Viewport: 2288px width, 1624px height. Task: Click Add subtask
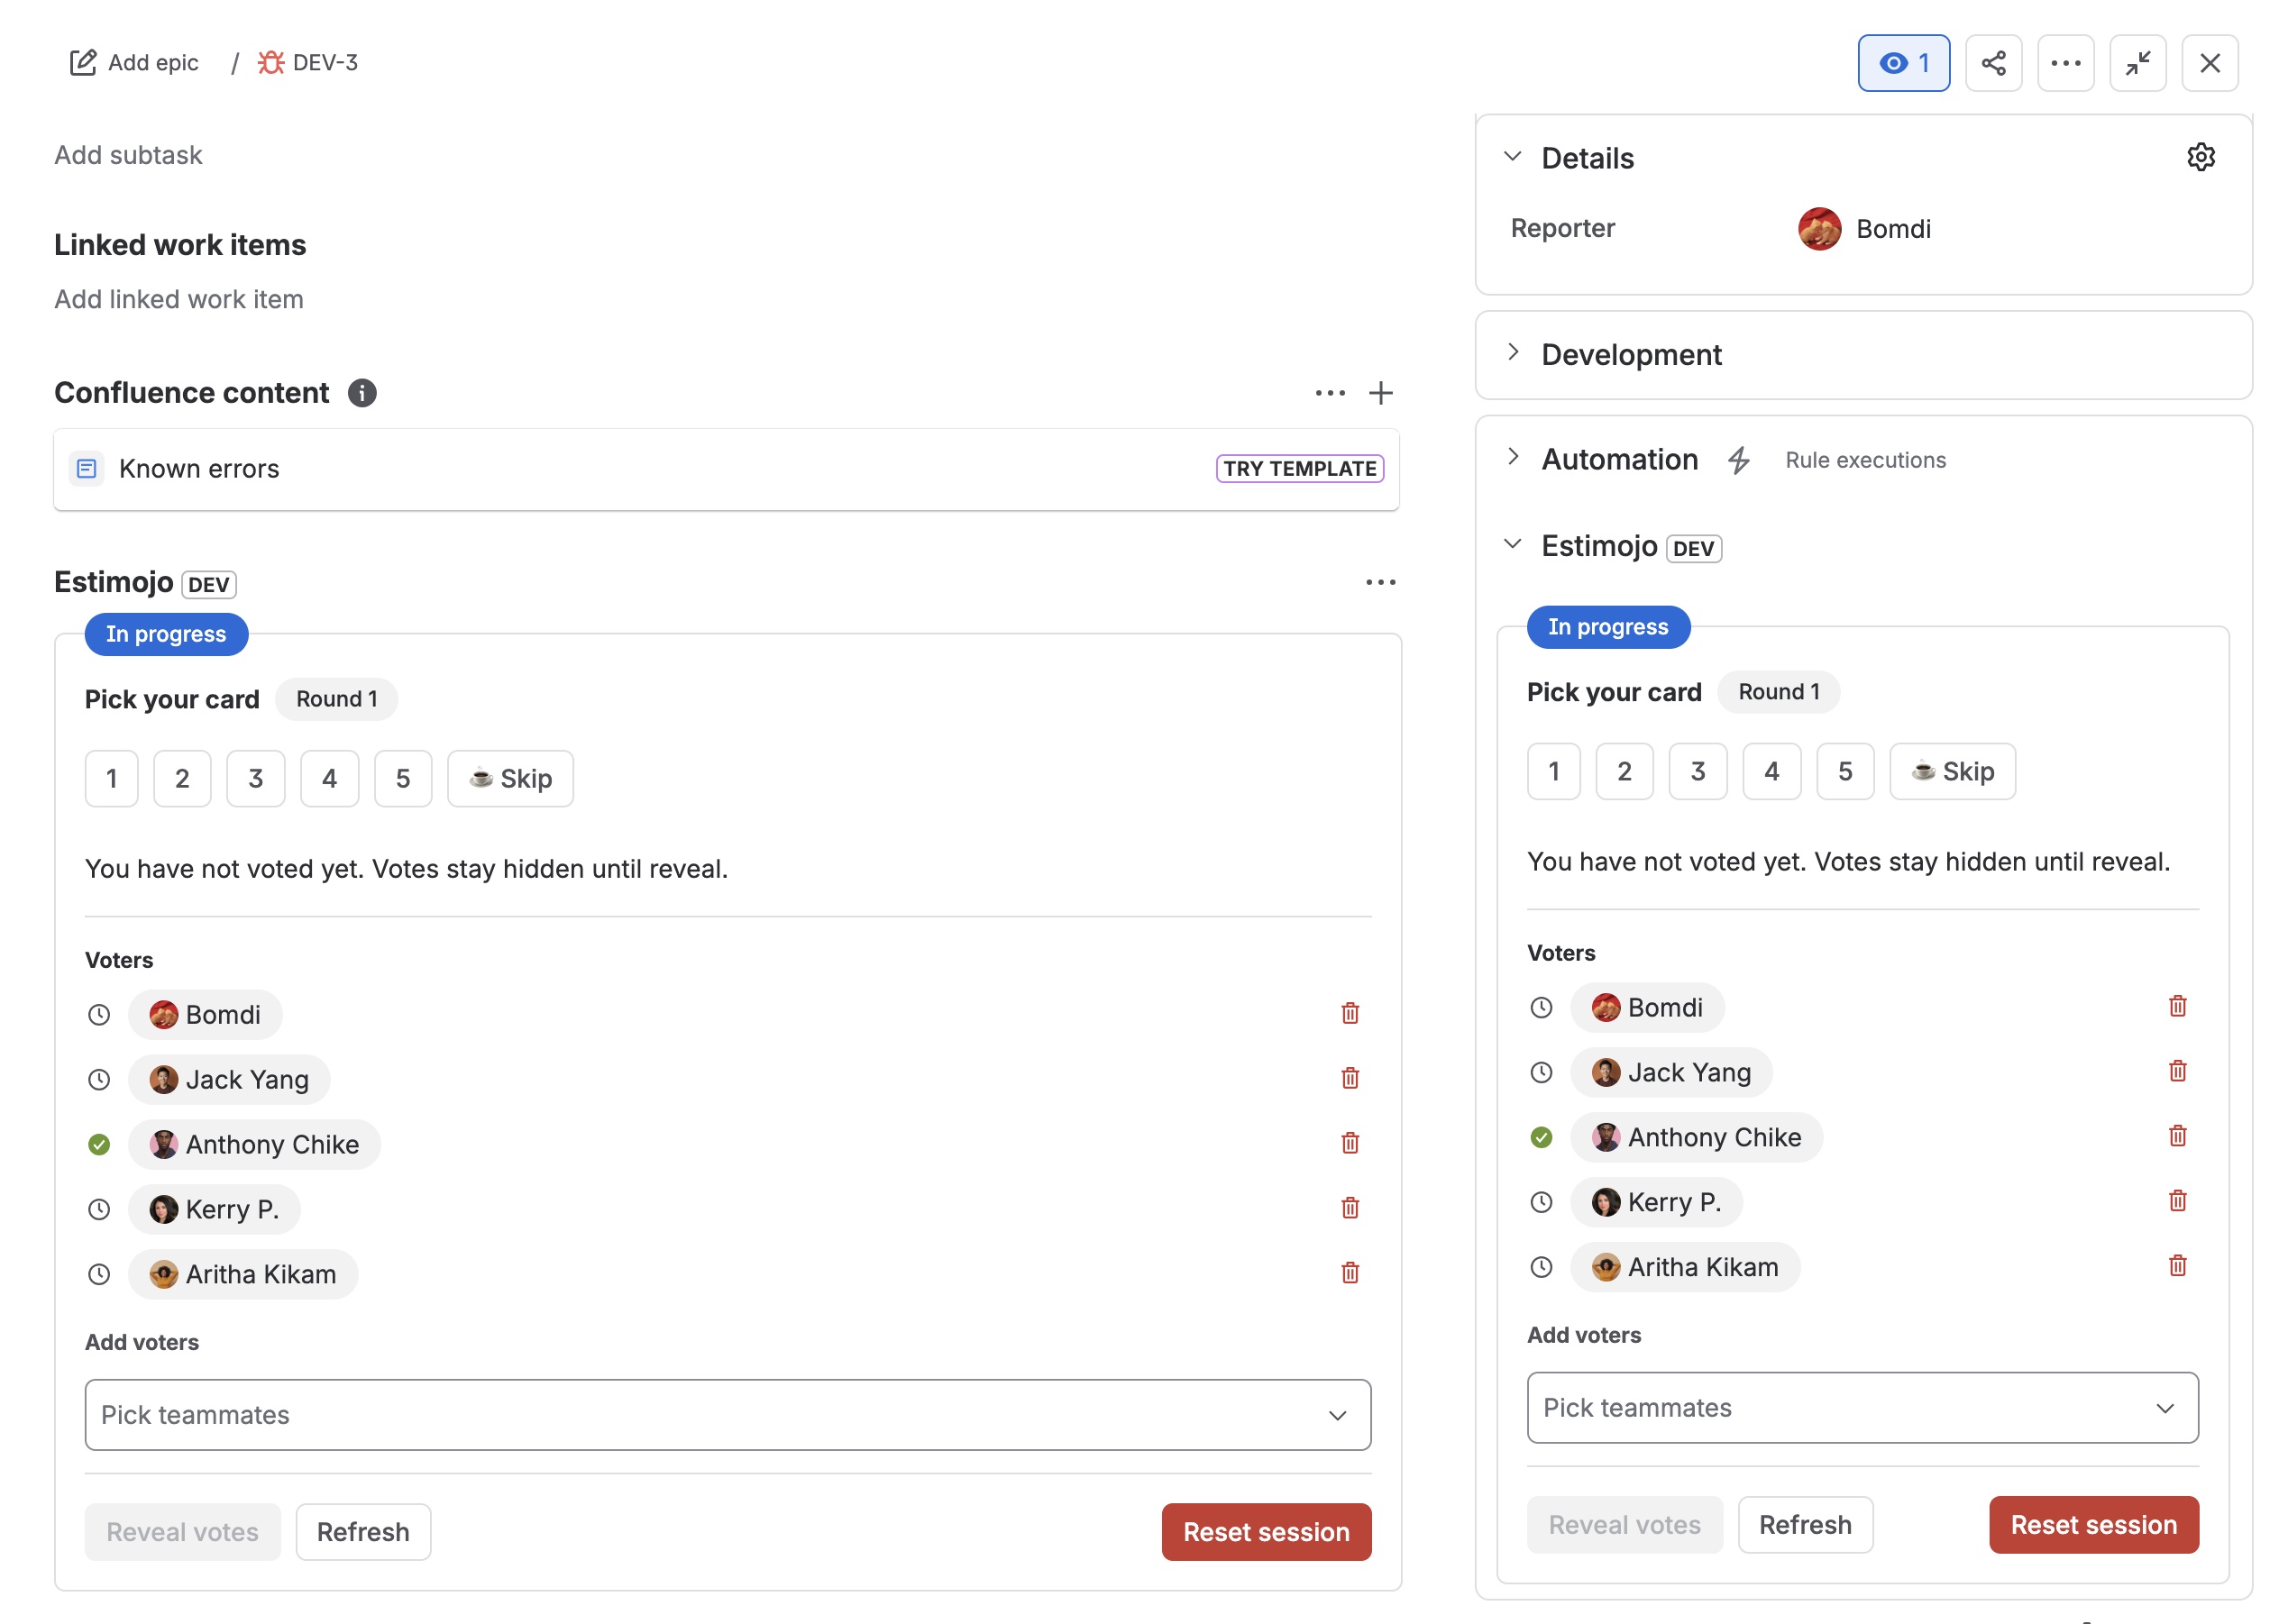[128, 155]
